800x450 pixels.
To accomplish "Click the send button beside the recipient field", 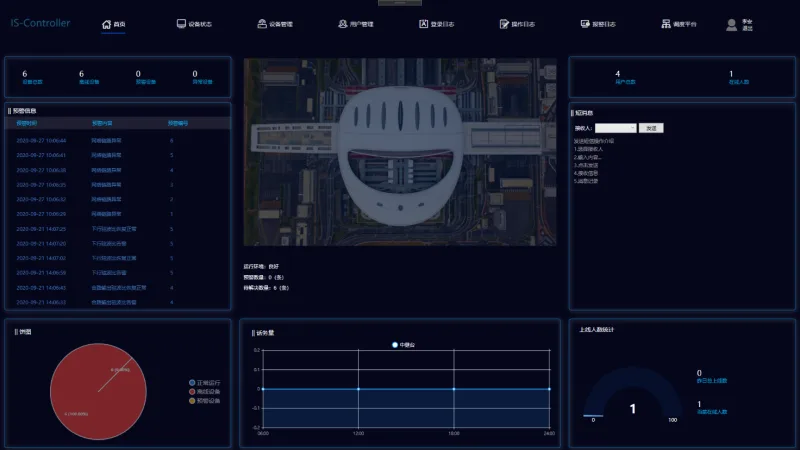I will [x=651, y=128].
